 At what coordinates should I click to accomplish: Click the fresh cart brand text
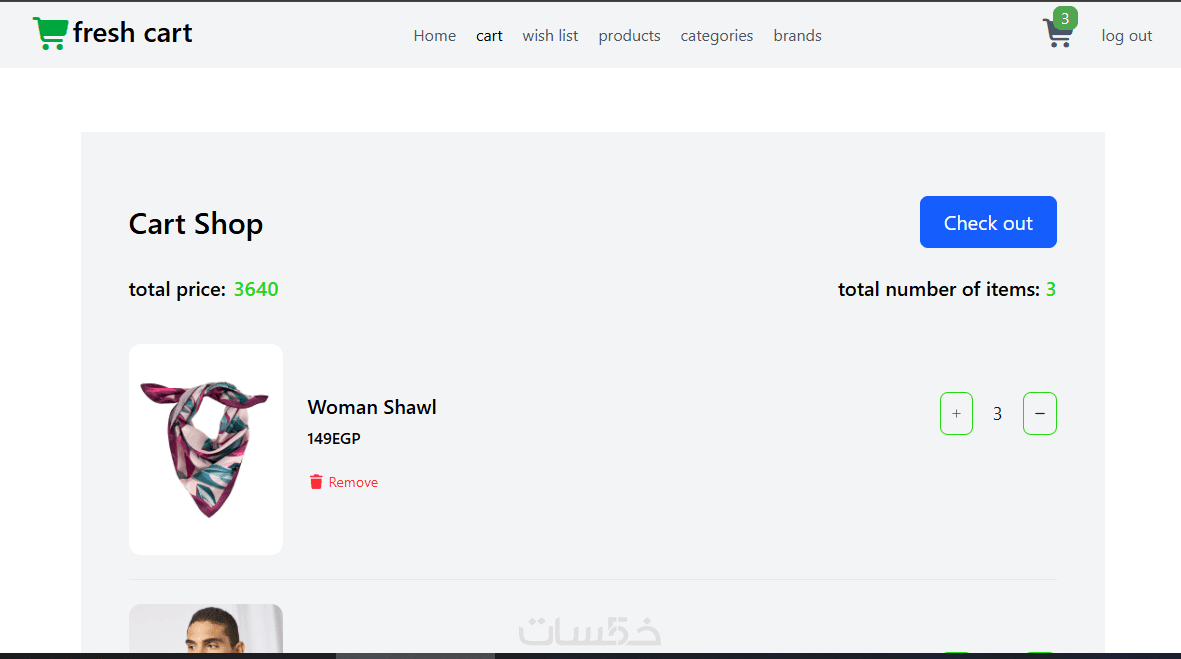[x=133, y=33]
